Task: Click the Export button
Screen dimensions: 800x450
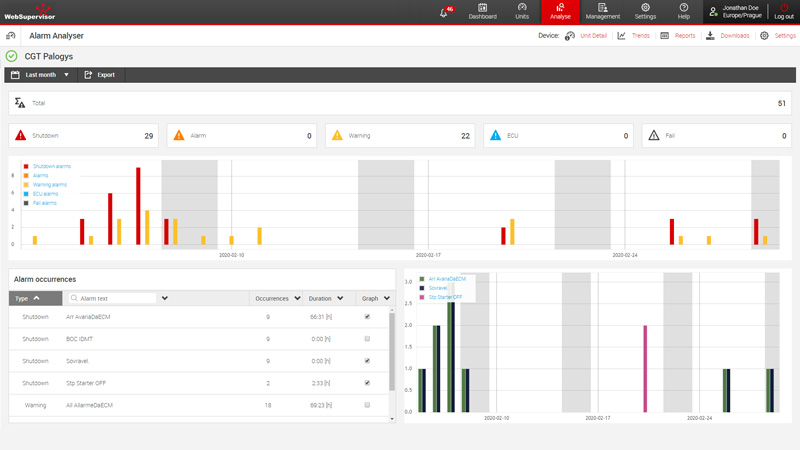Action: [99, 75]
